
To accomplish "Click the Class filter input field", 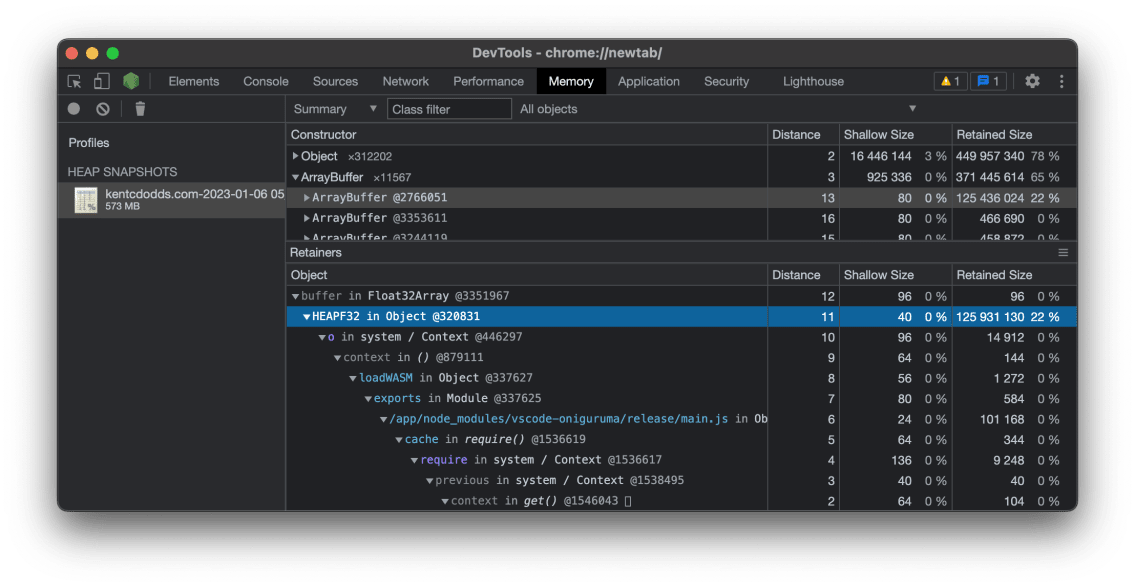I will point(449,108).
